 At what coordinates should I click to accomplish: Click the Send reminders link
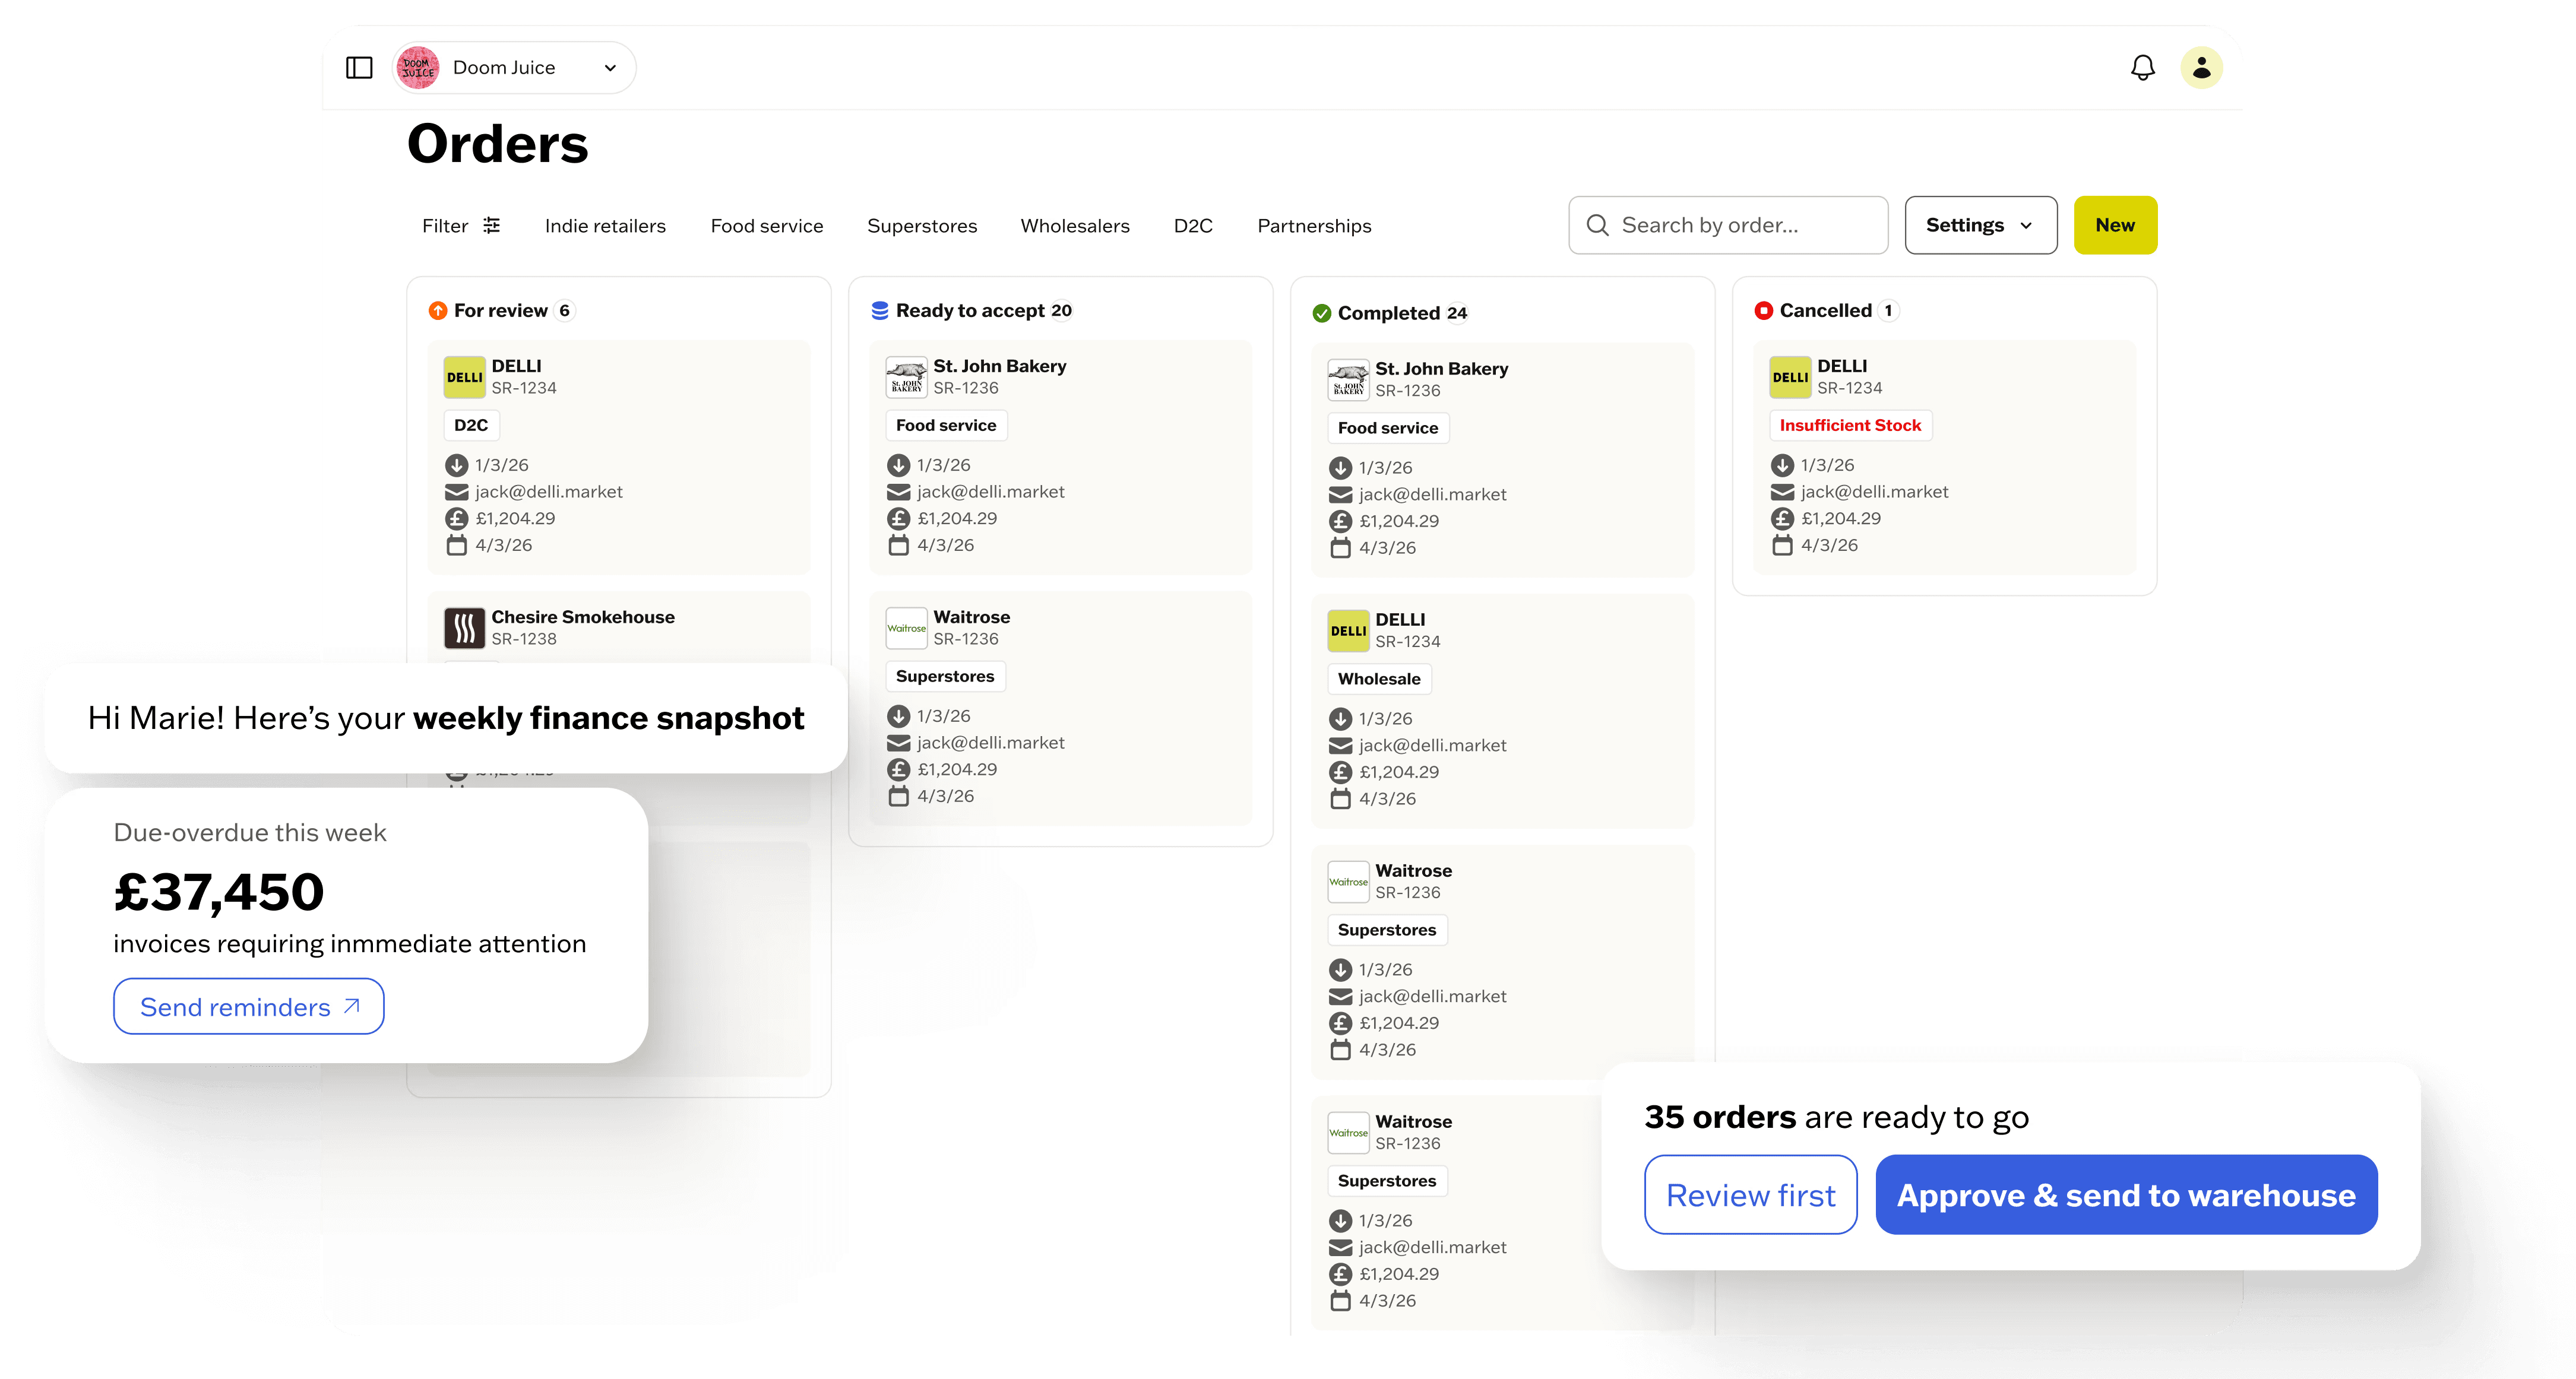(248, 1006)
